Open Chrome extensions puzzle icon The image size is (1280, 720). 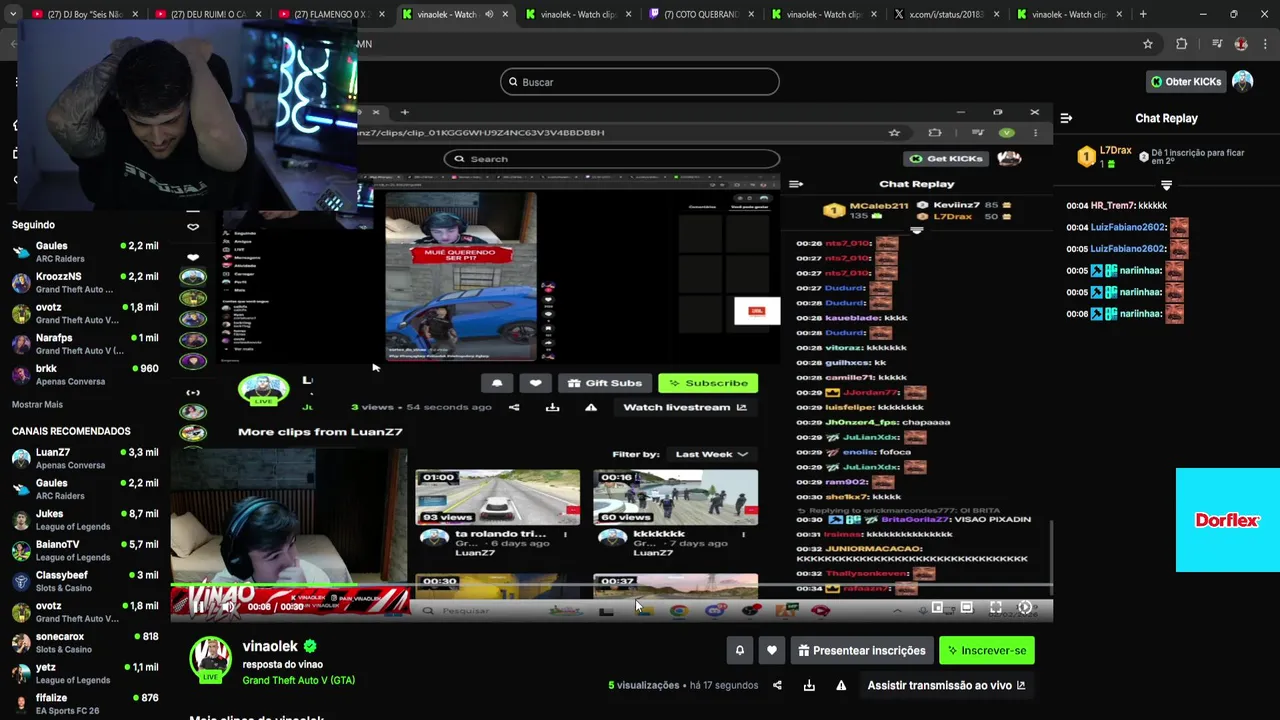[1181, 44]
